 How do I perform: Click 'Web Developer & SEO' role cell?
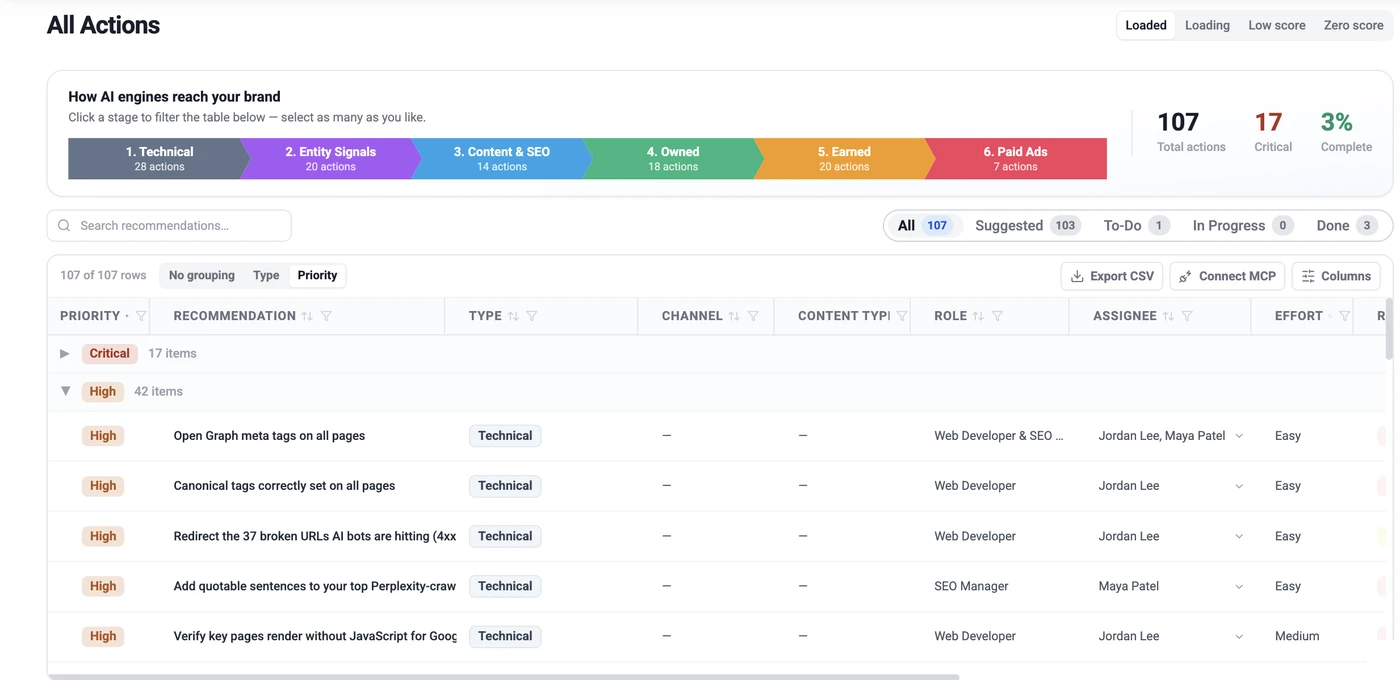(999, 436)
